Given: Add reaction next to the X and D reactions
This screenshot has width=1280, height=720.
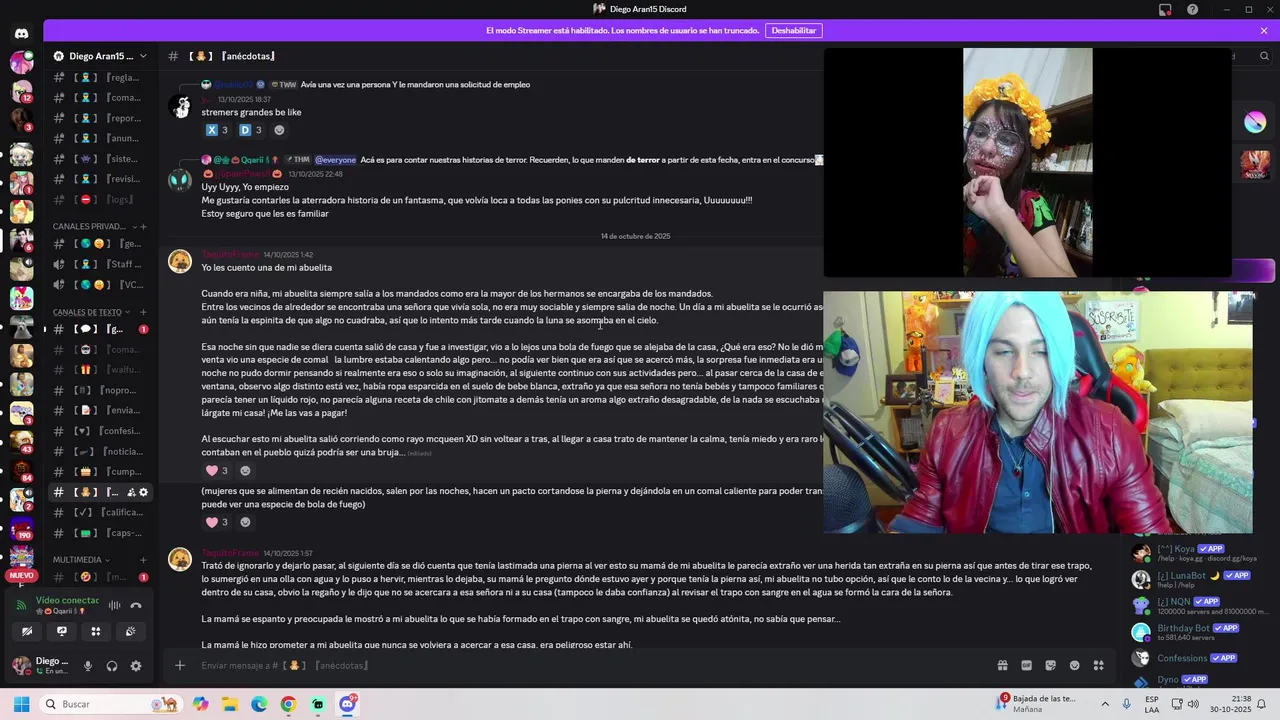Looking at the screenshot, I should coord(279,130).
